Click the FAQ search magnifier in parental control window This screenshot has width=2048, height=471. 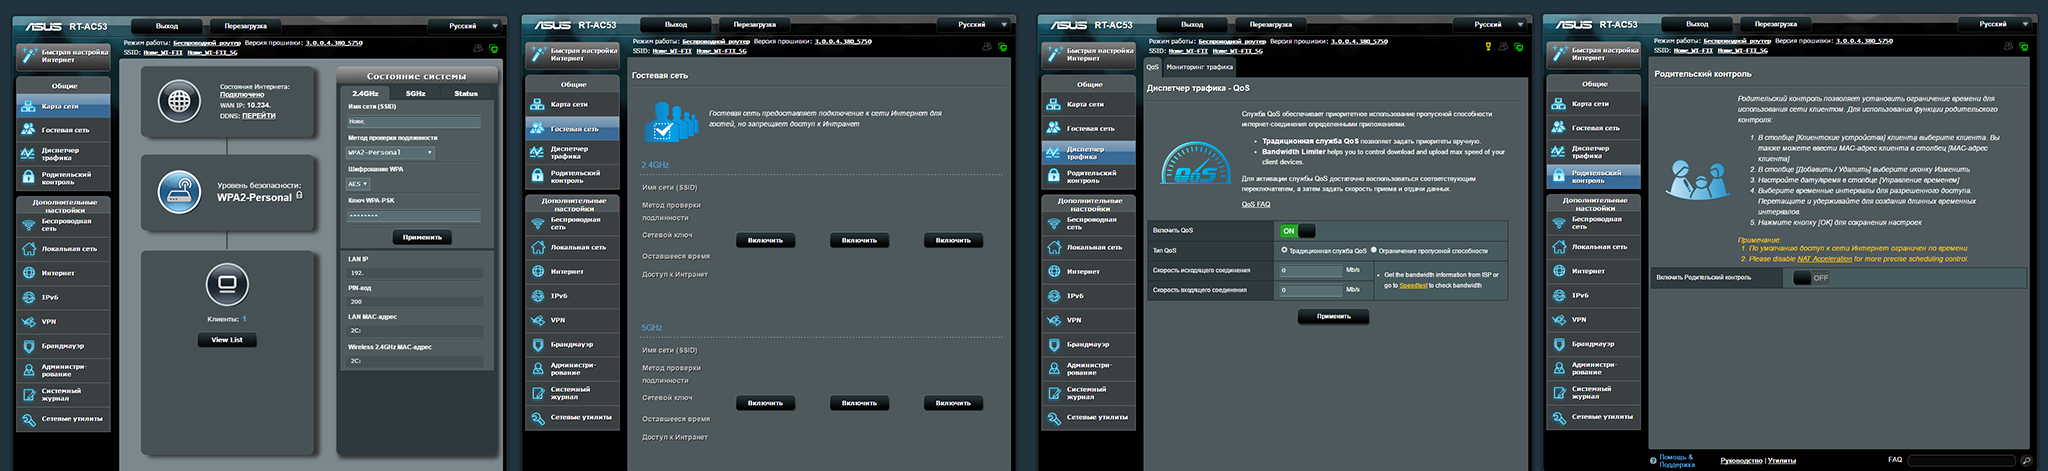click(2026, 461)
